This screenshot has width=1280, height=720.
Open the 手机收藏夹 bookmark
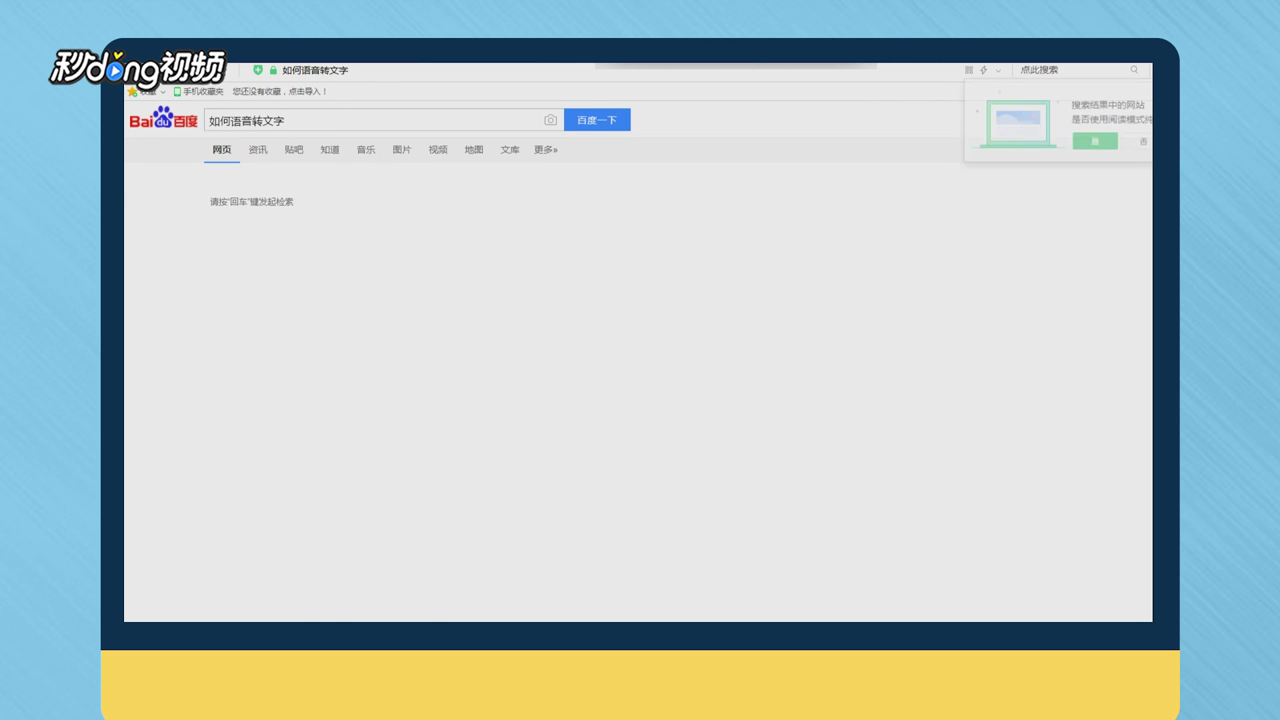198,92
